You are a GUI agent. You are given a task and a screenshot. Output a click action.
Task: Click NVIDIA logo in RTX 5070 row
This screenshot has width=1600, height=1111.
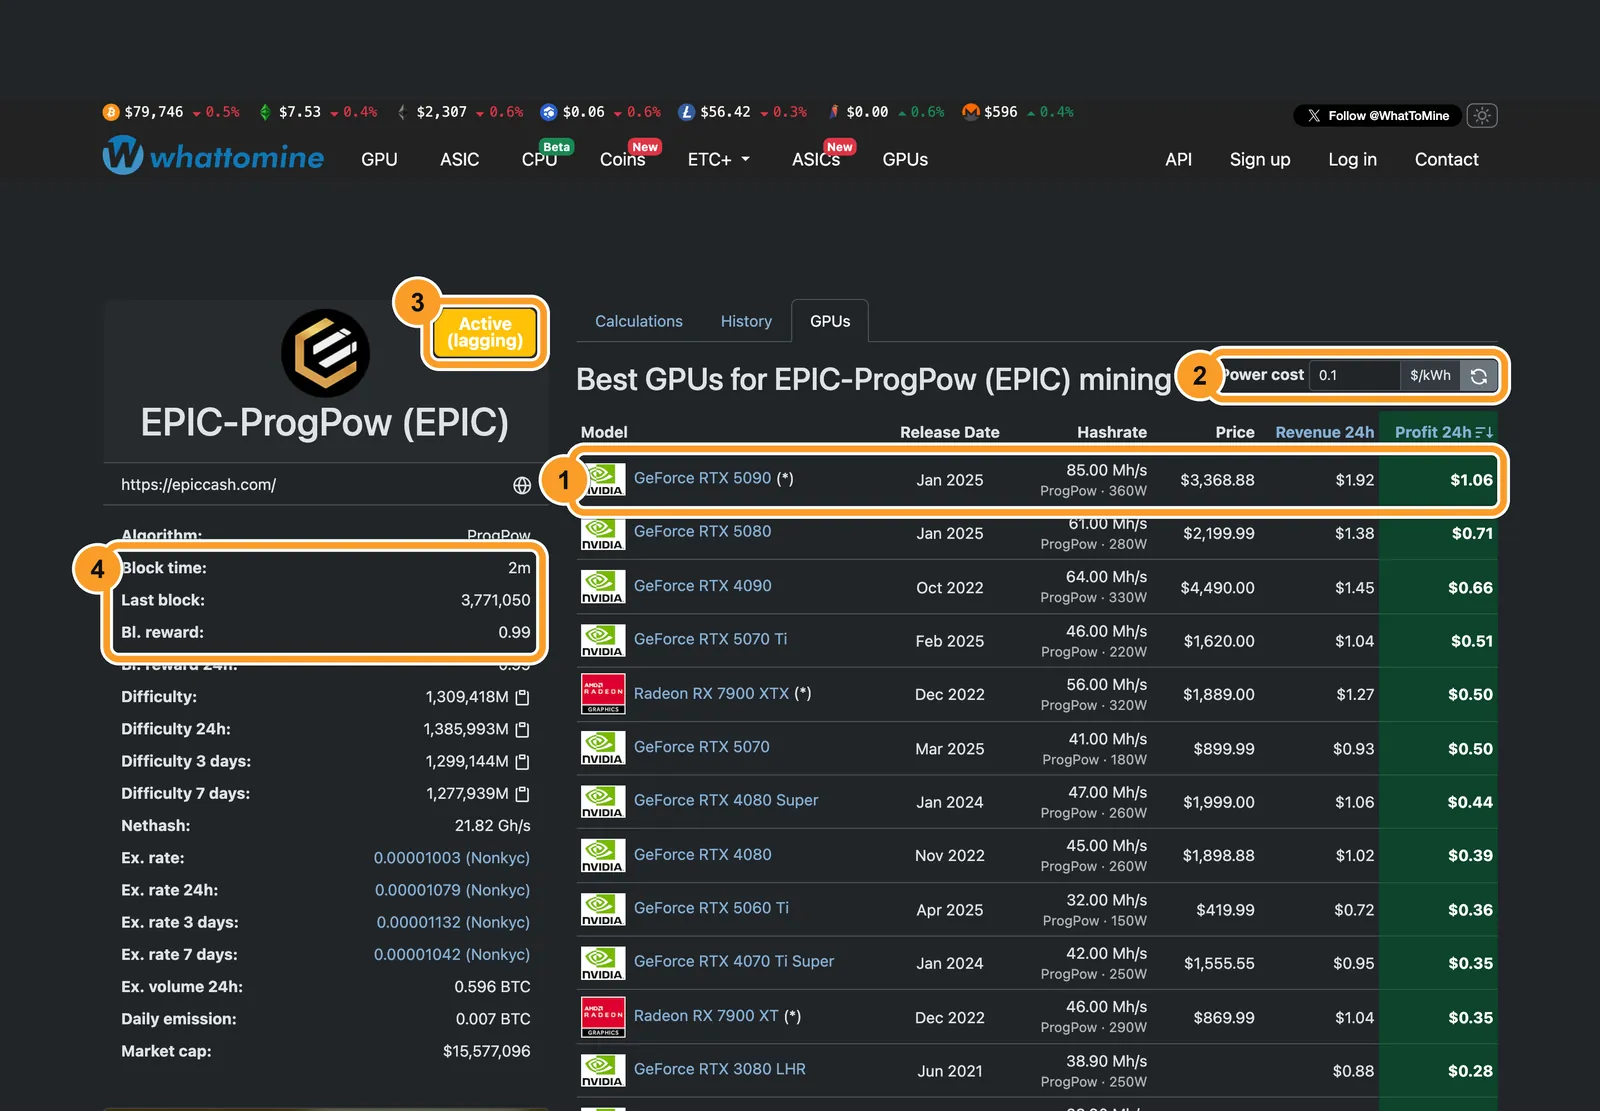tap(603, 748)
